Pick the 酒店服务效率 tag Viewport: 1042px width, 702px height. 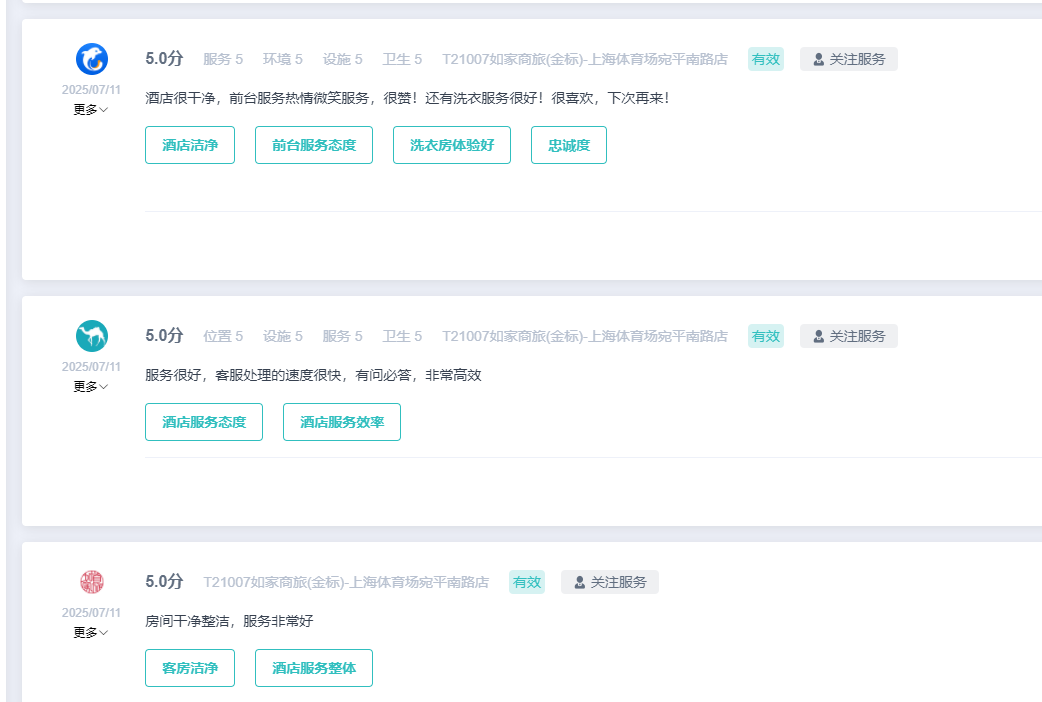click(x=342, y=422)
